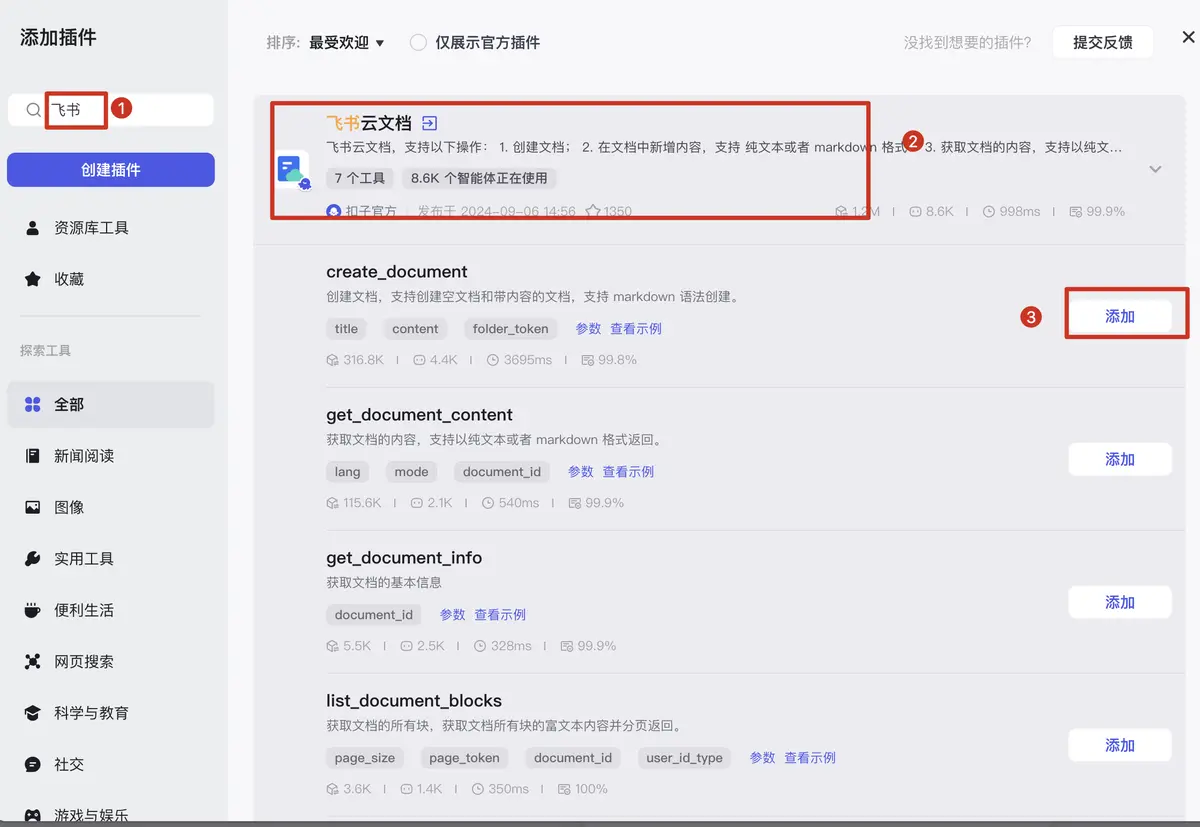Screen dimensions: 1200x827
Task: Add the get_document_content tool
Action: (x=1120, y=459)
